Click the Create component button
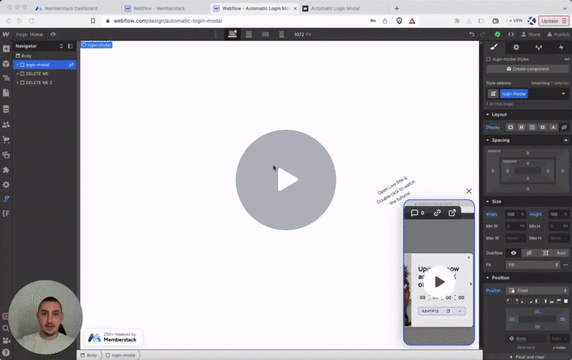The width and height of the screenshot is (572, 360). (x=527, y=69)
